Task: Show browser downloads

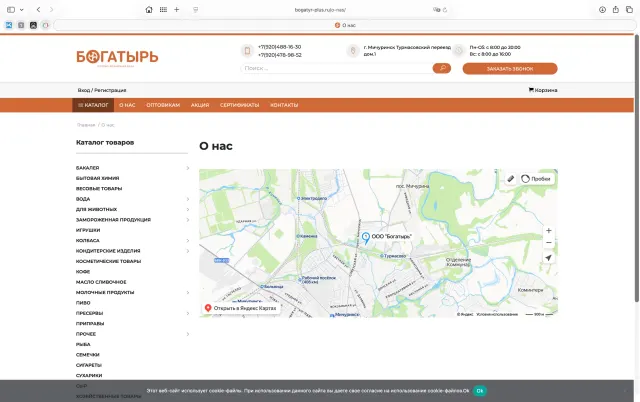Action: (x=602, y=9)
